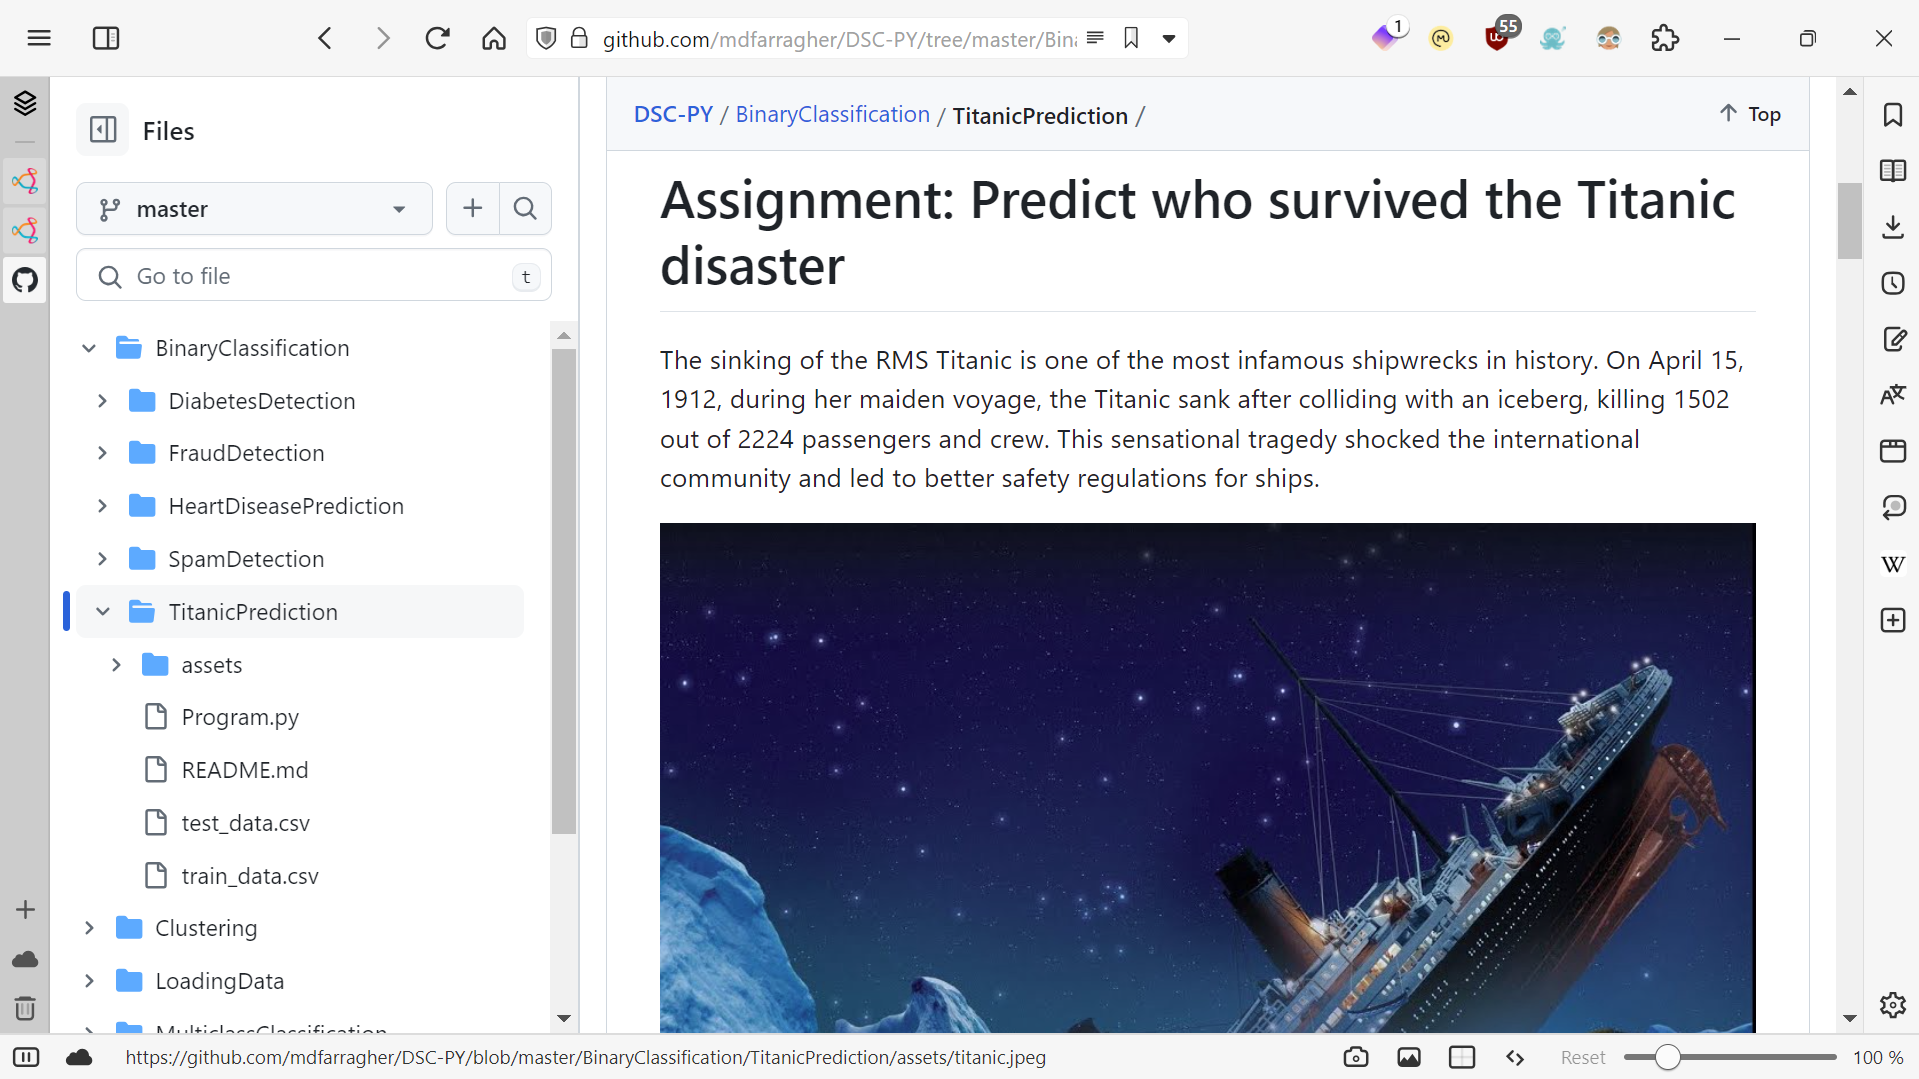Image resolution: width=1919 pixels, height=1079 pixels.
Task: Open the Vivaldi main menu
Action: point(39,38)
